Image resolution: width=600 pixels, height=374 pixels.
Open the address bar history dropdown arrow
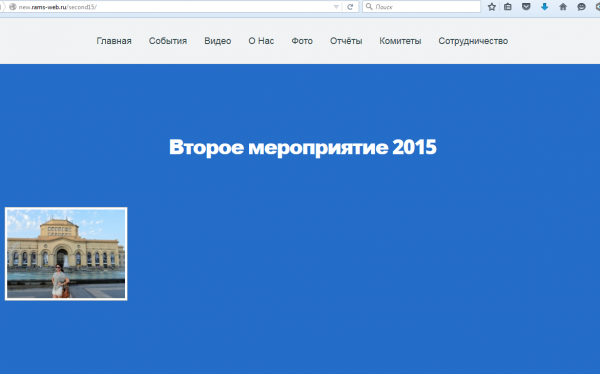click(336, 7)
